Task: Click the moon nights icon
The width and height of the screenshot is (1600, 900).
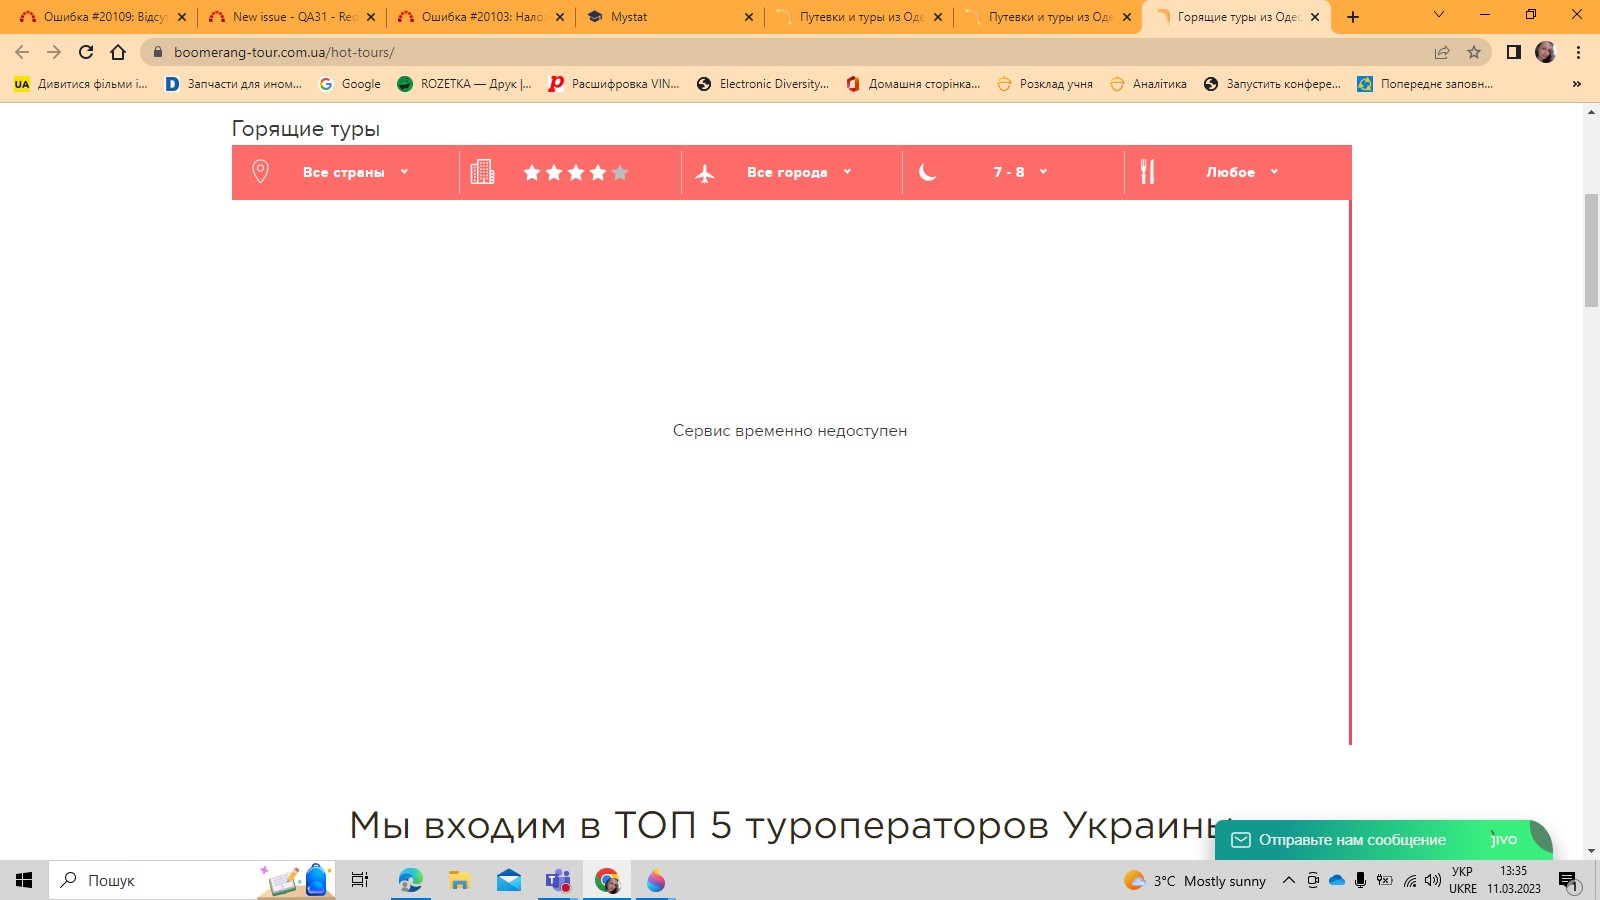Action: 927,173
